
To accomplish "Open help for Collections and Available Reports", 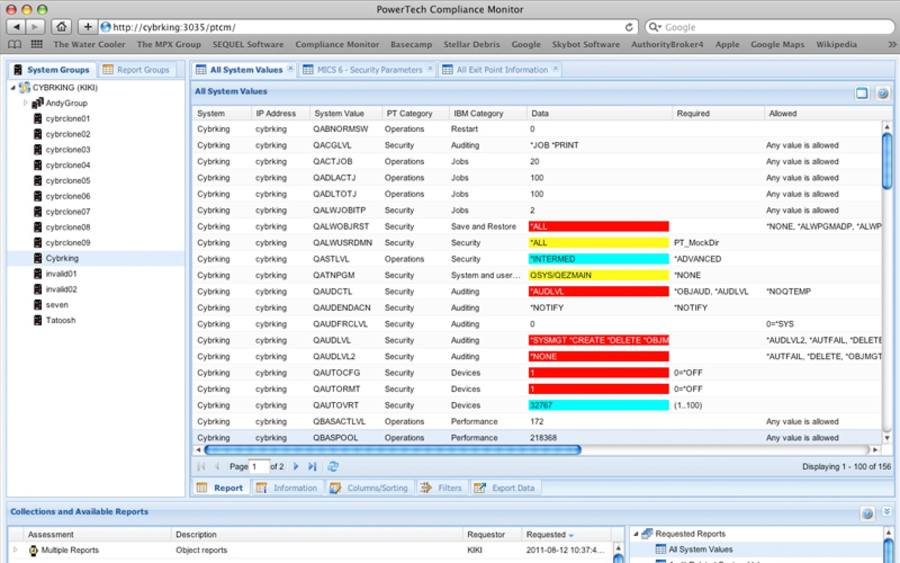I will click(868, 514).
